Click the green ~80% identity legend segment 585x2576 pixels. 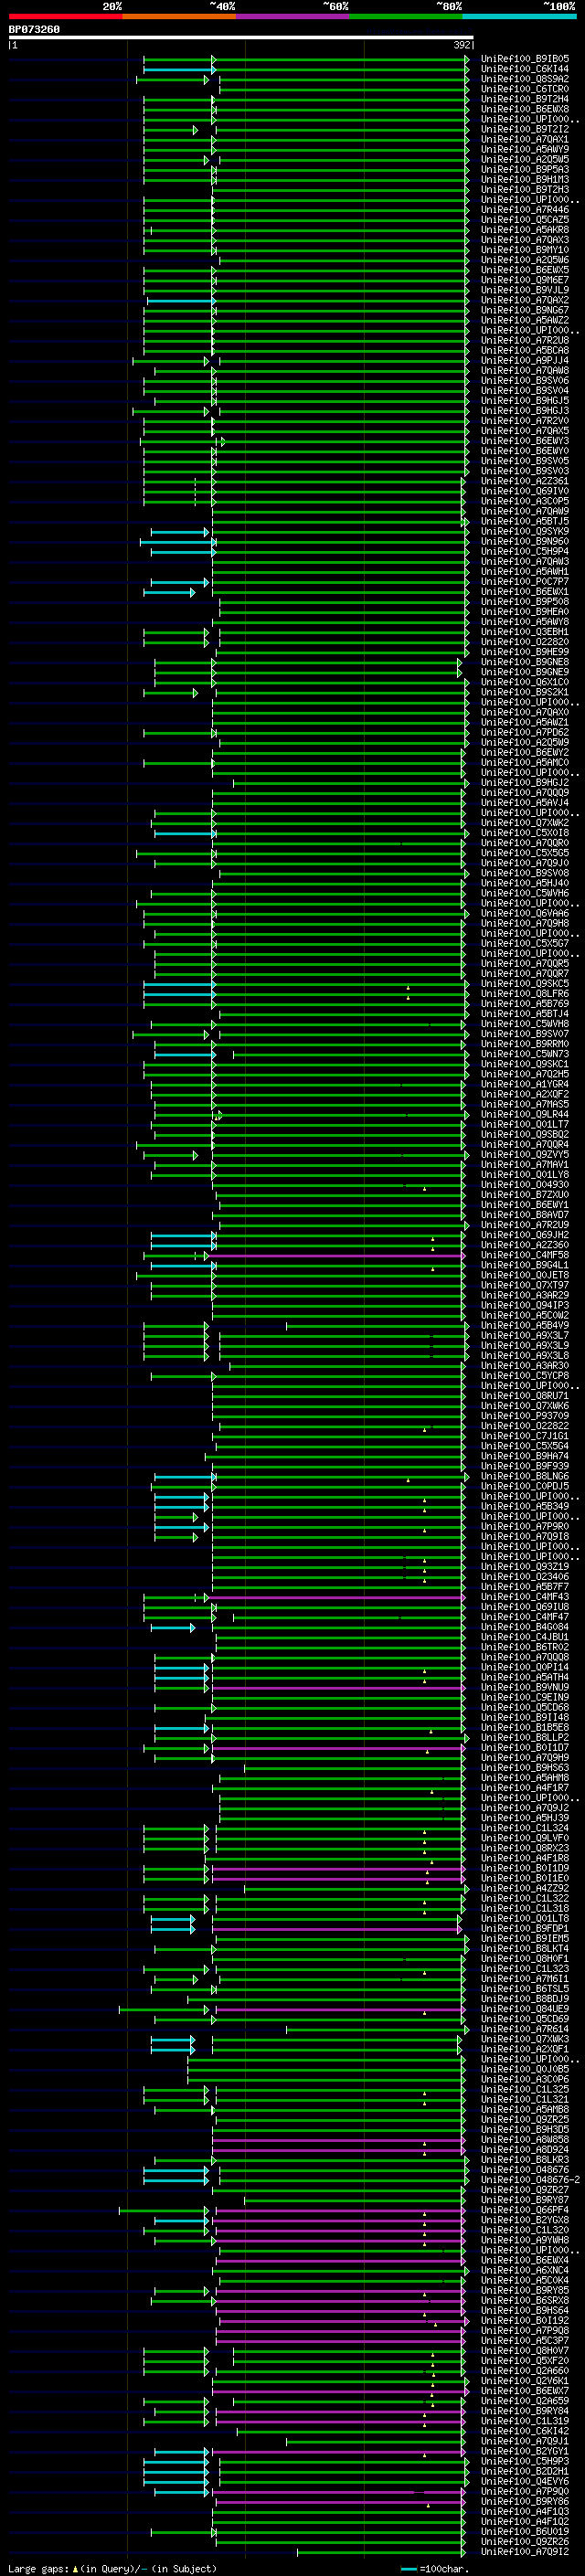tap(406, 16)
